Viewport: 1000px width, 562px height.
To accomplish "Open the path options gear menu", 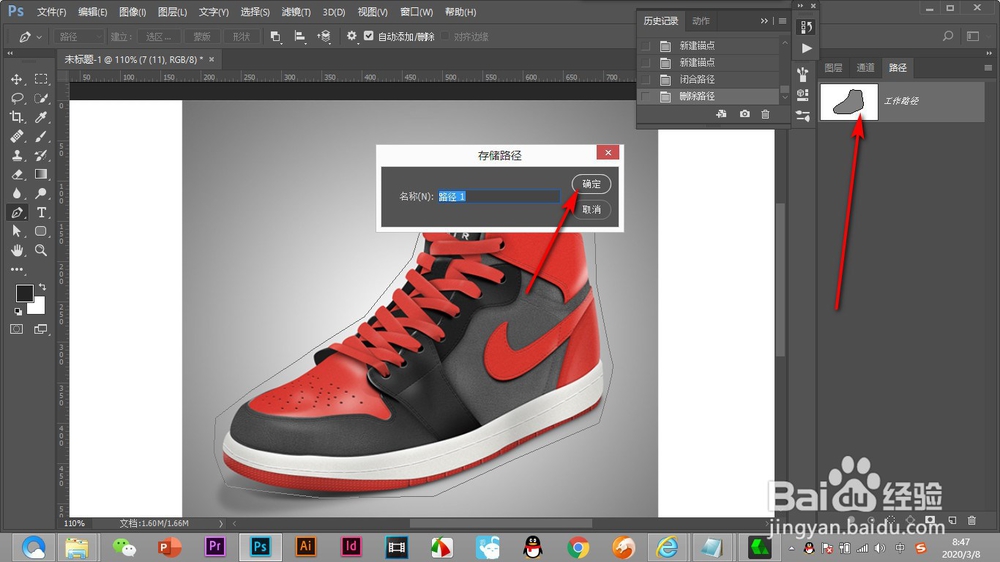I will 351,36.
